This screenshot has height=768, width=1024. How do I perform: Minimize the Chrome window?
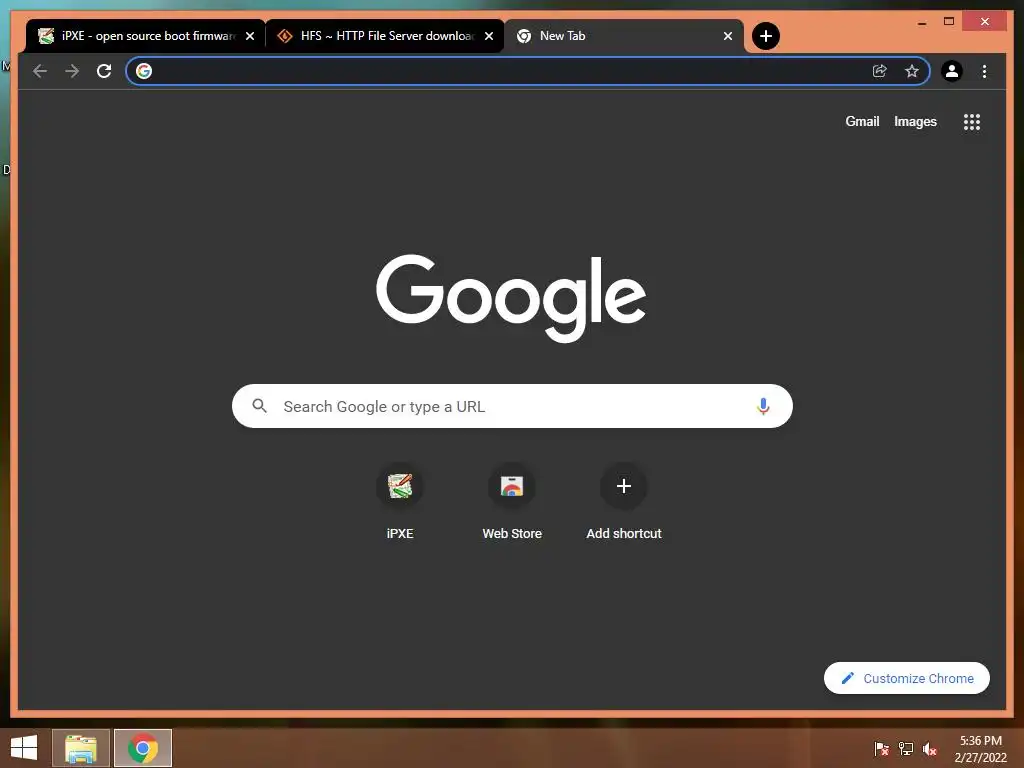pos(921,22)
